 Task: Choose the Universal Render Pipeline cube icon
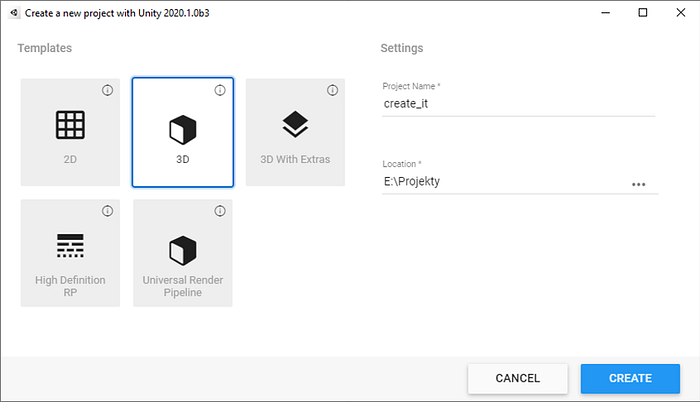182,248
